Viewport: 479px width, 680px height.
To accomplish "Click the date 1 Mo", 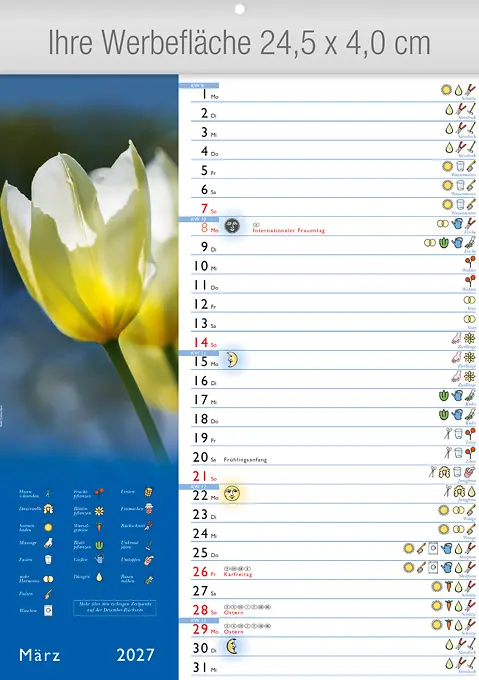I will point(210,95).
